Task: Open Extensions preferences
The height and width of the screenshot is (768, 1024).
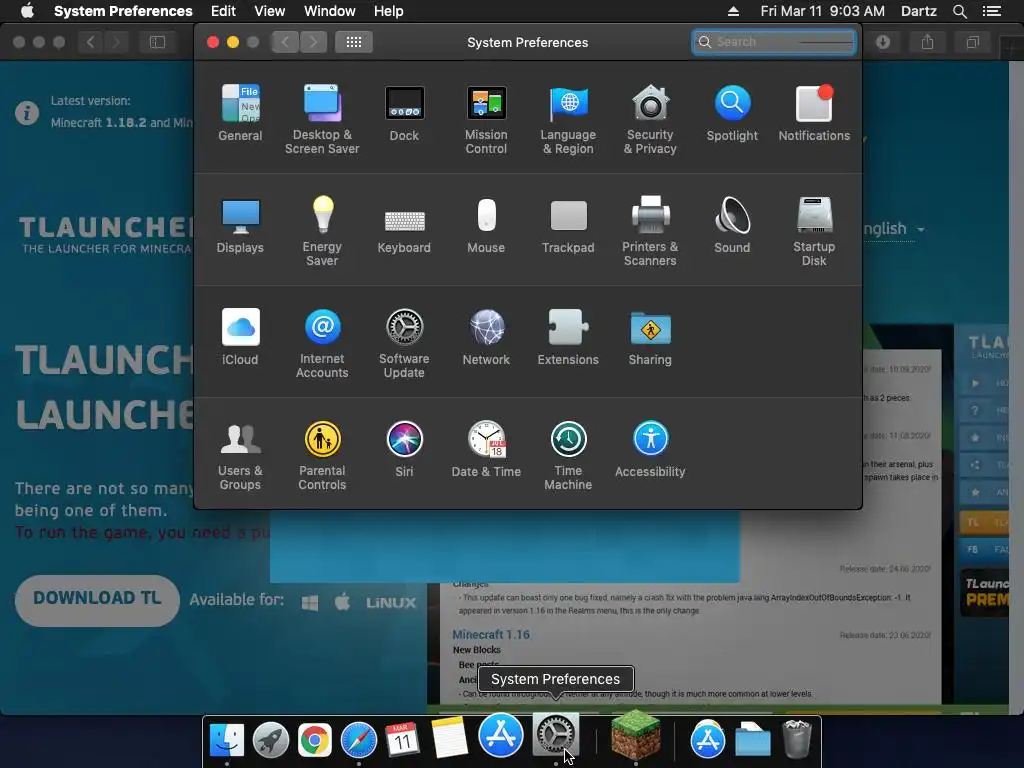Action: pyautogui.click(x=568, y=337)
